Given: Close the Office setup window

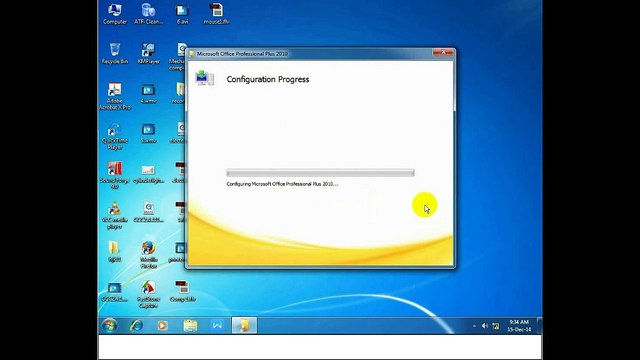Looking at the screenshot, I should click(443, 52).
